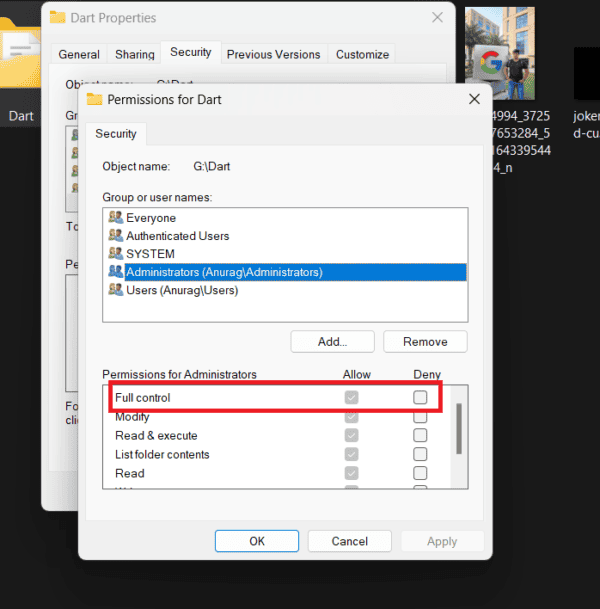Click the List folder contents label

[162, 454]
